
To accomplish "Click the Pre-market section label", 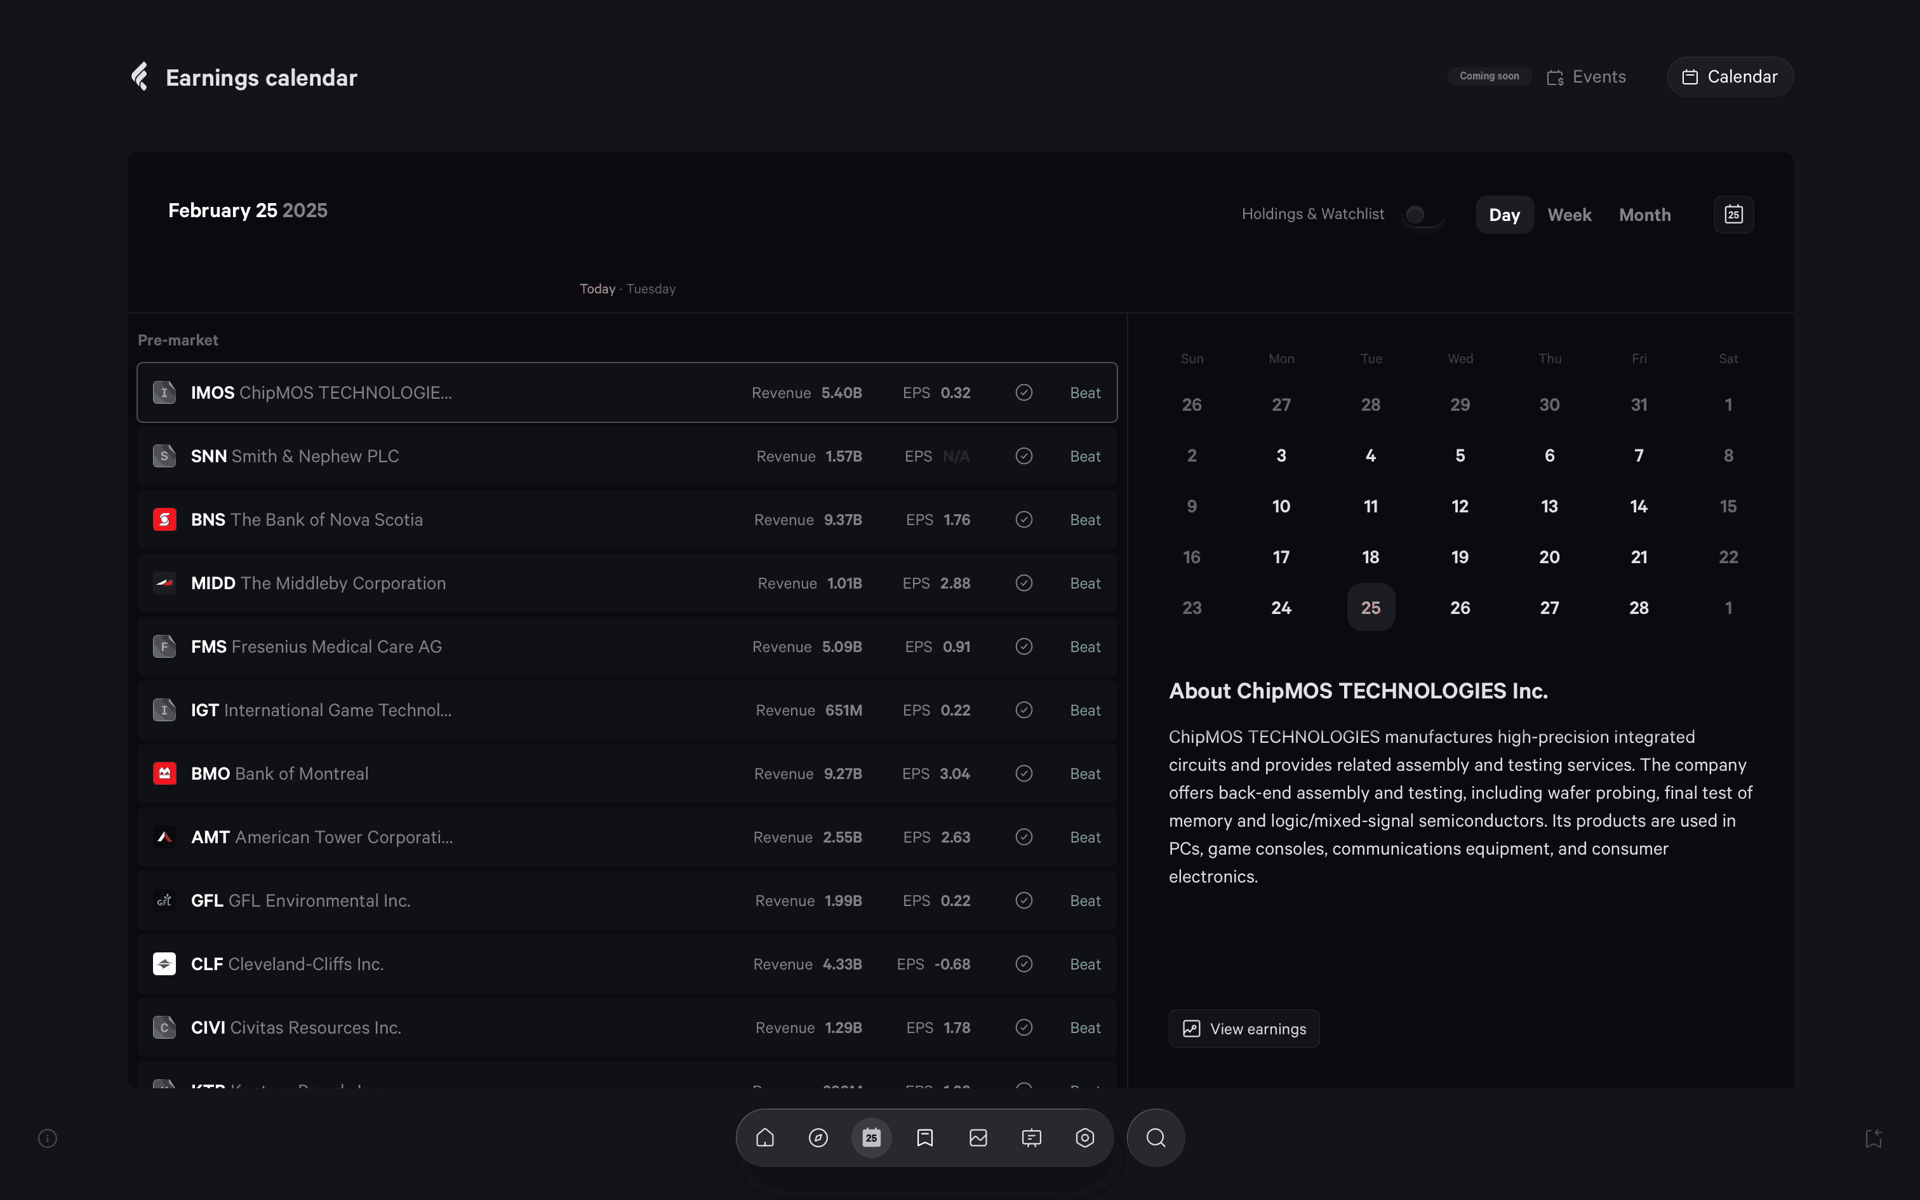I will [178, 340].
